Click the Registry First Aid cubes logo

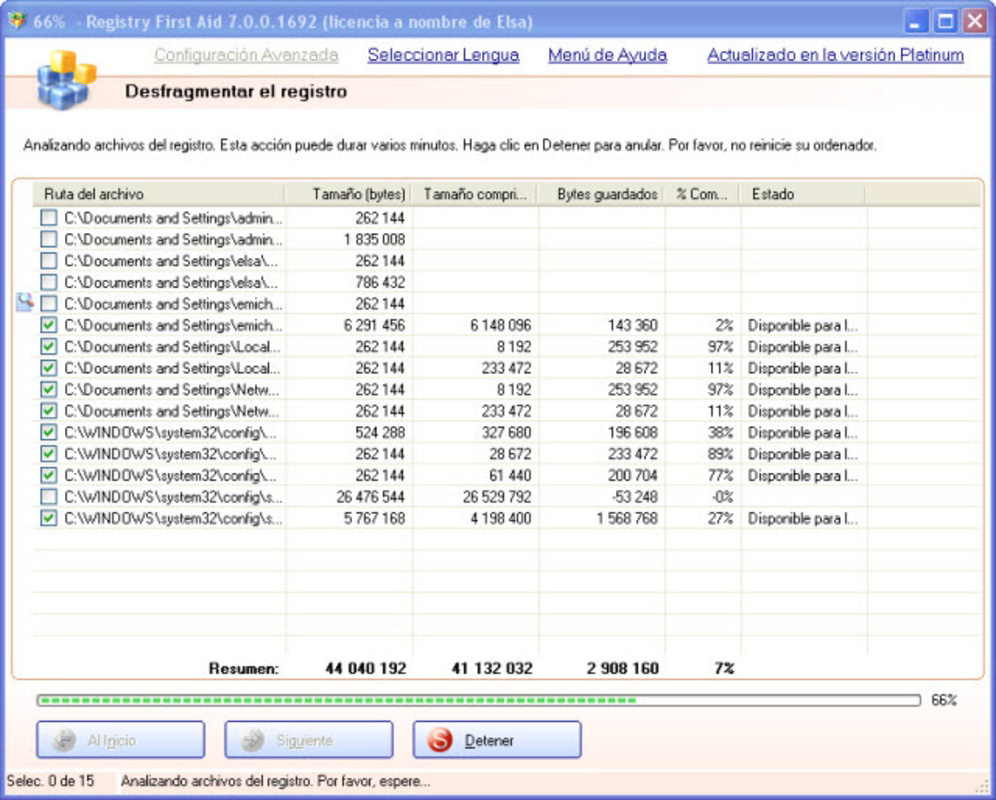tap(66, 79)
